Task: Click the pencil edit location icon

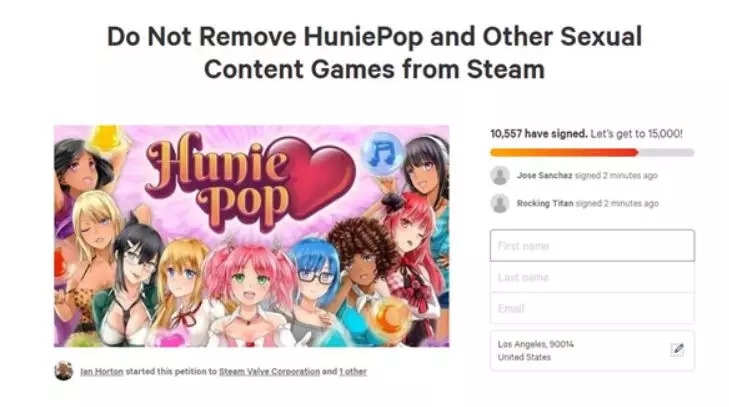Action: point(677,350)
